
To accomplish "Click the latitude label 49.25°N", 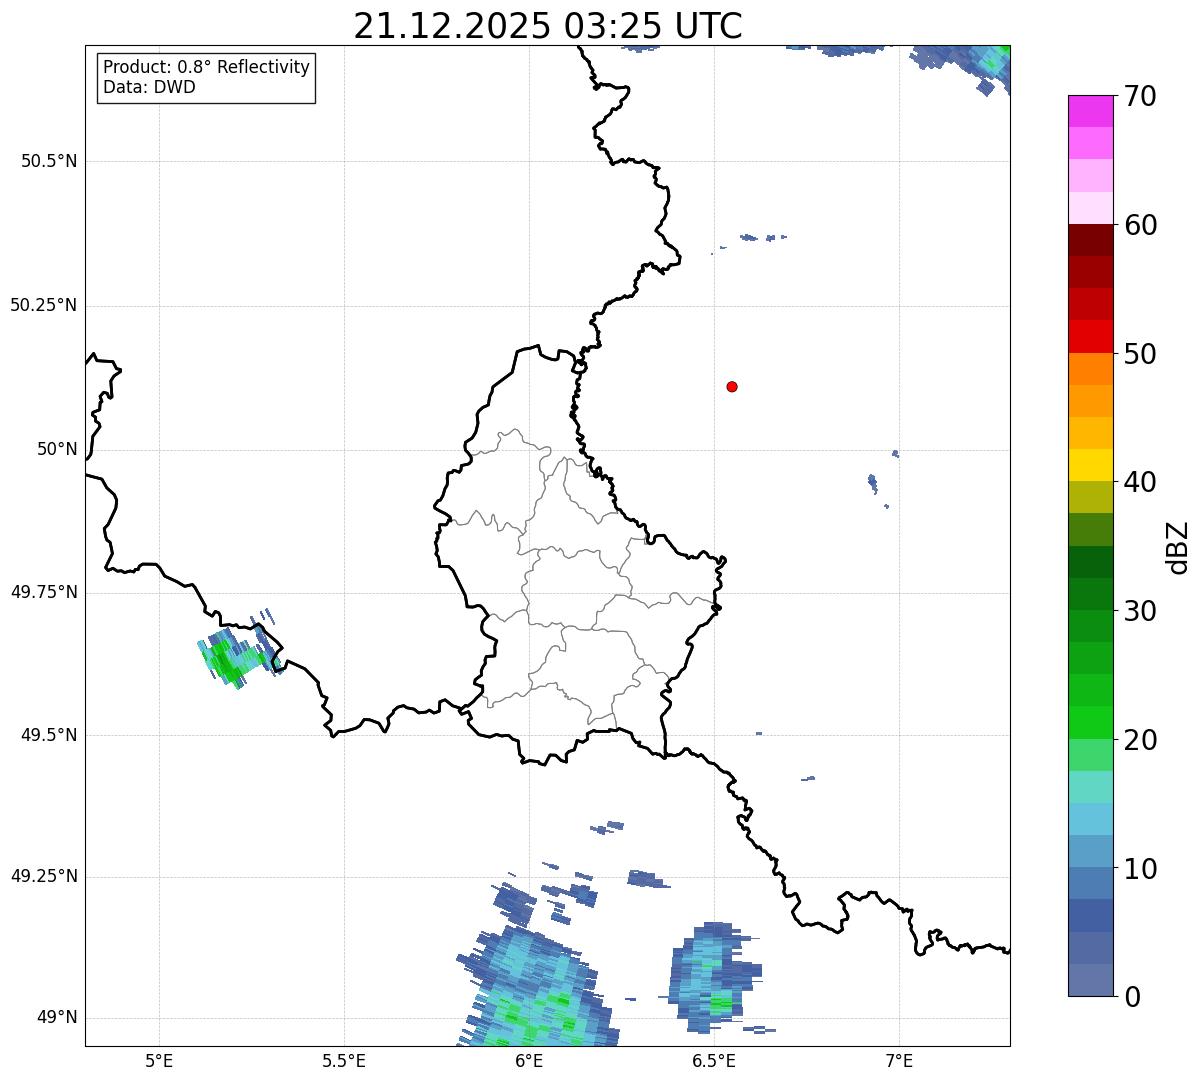I will [44, 877].
